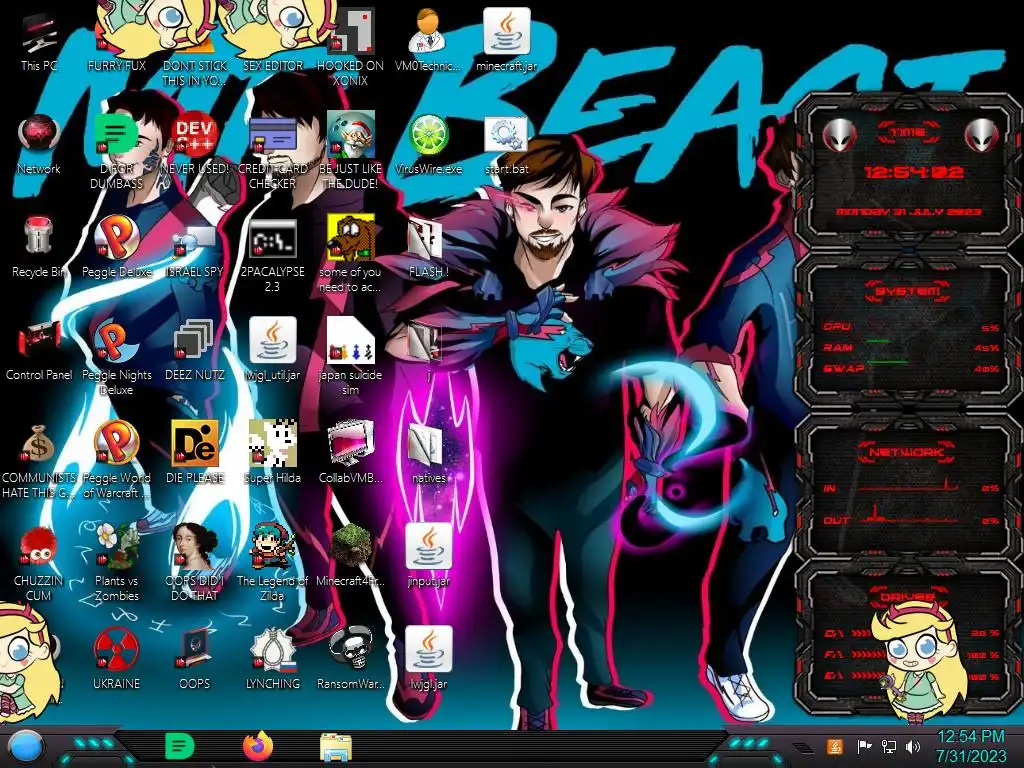Select the Peggle Deluxe icon

tap(116, 247)
